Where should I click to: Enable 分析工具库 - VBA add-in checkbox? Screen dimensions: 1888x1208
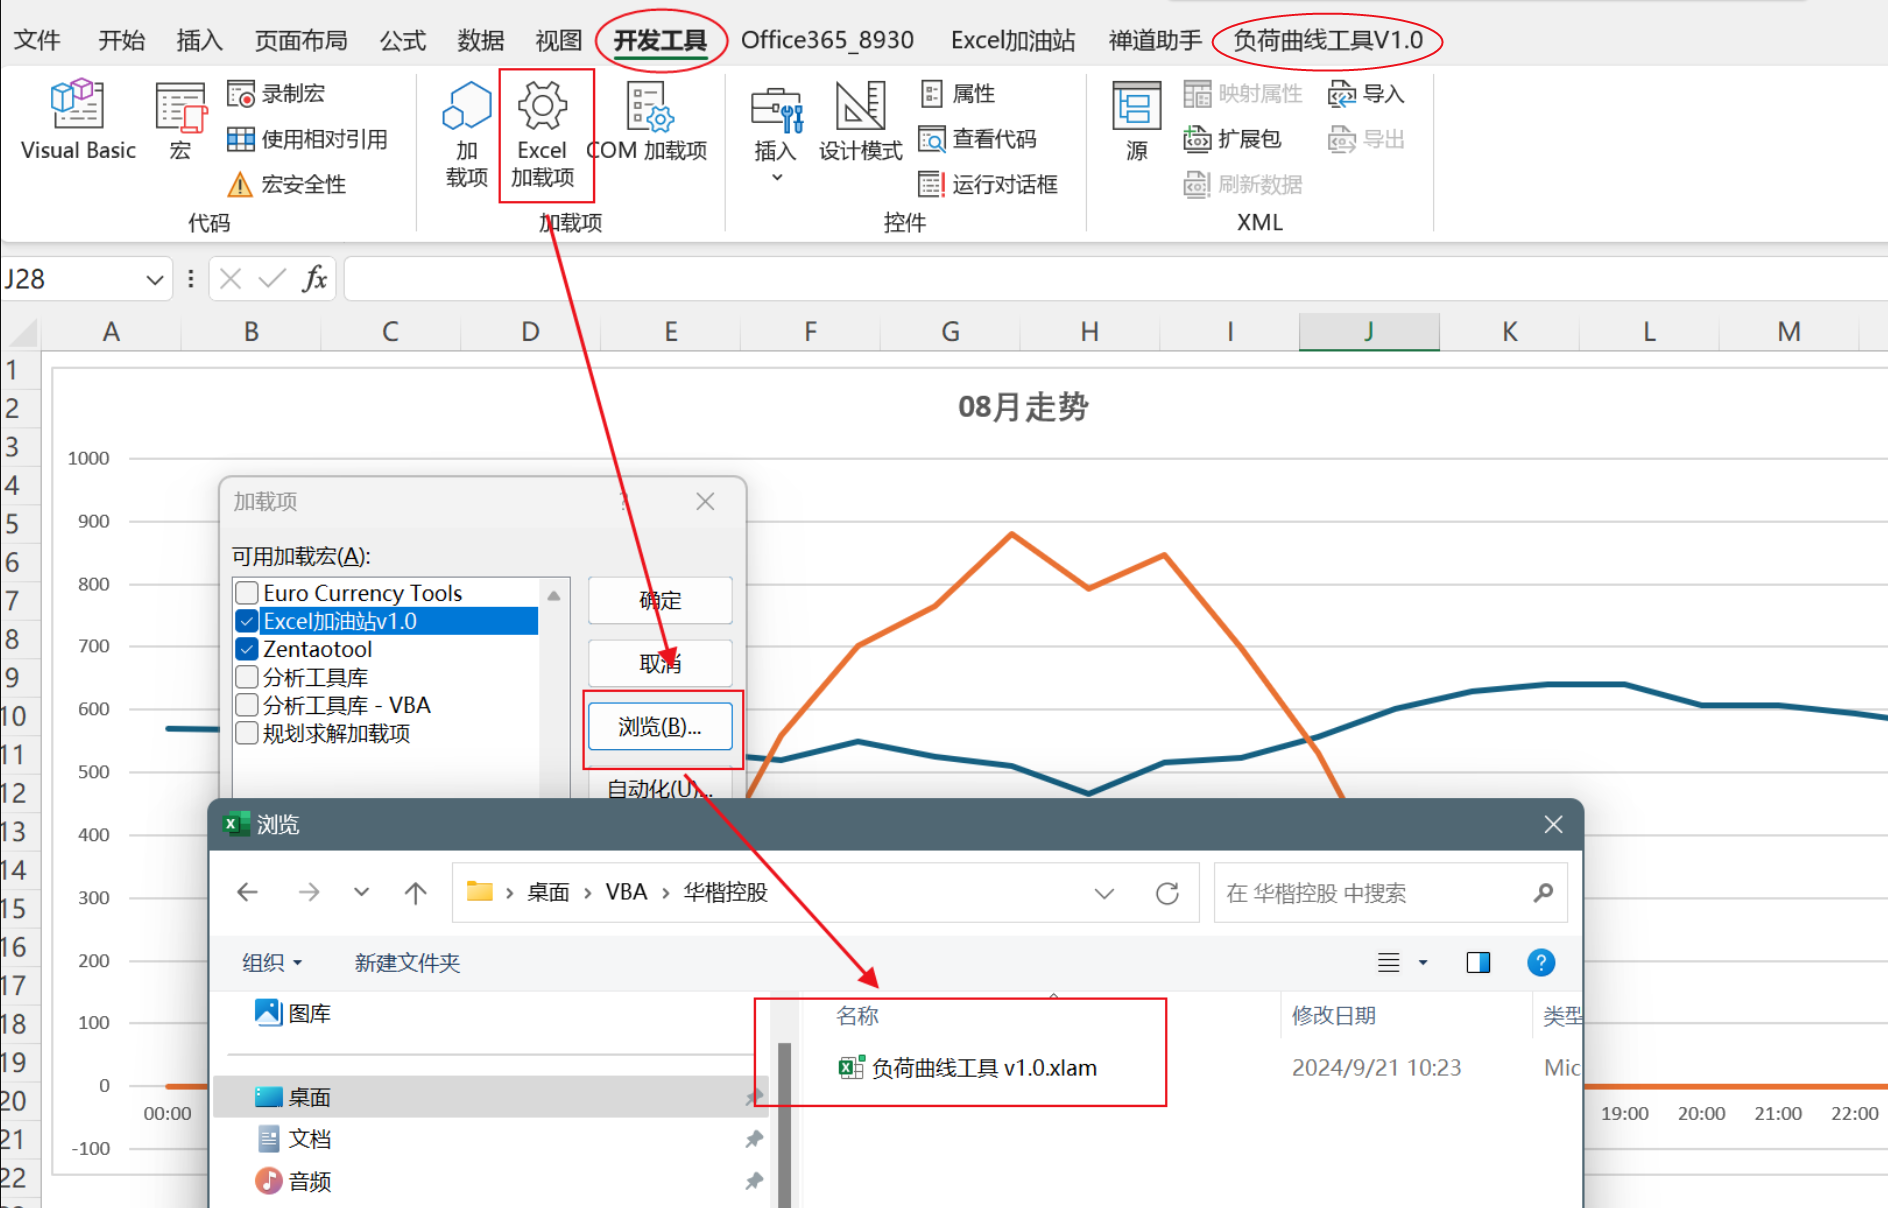click(247, 705)
